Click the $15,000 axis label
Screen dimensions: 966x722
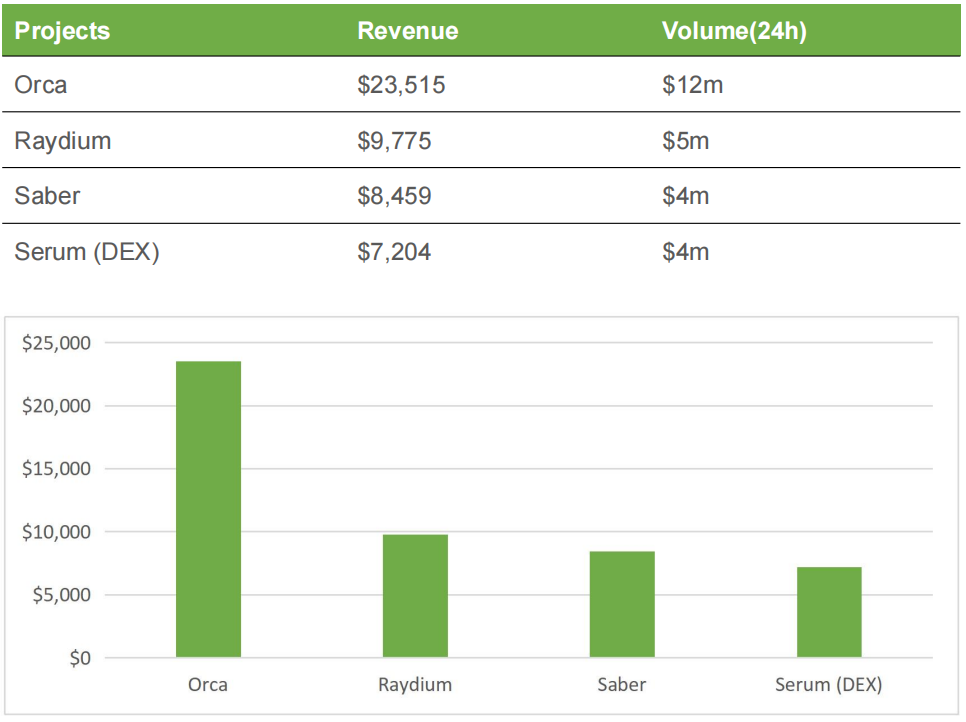[x=56, y=468]
